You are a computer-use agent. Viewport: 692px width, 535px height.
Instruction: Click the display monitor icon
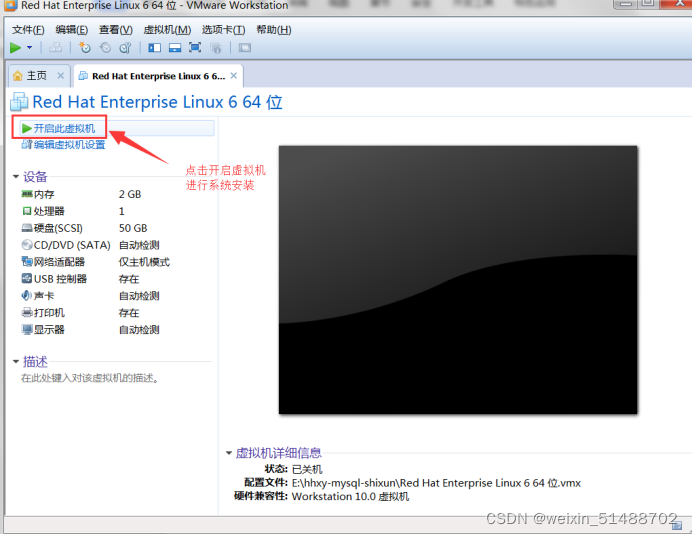tap(27, 329)
